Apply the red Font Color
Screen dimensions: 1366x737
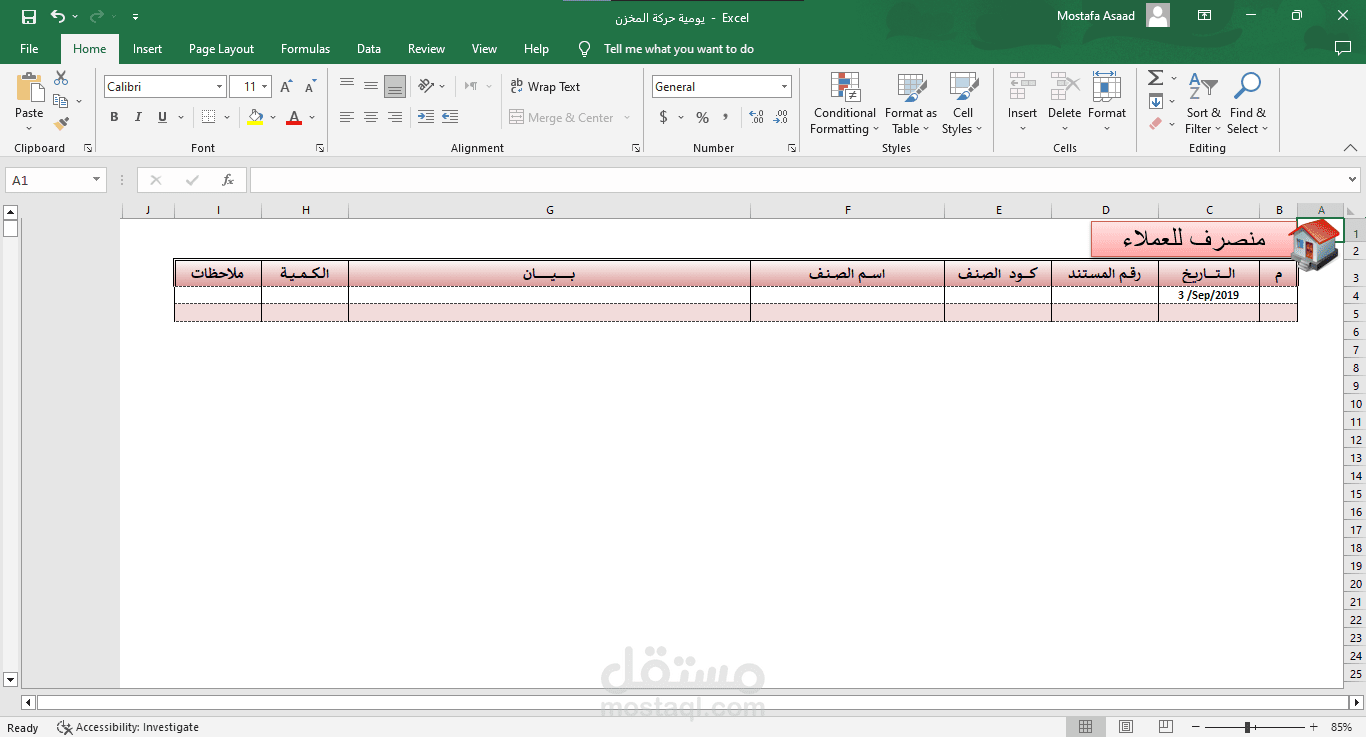point(294,117)
